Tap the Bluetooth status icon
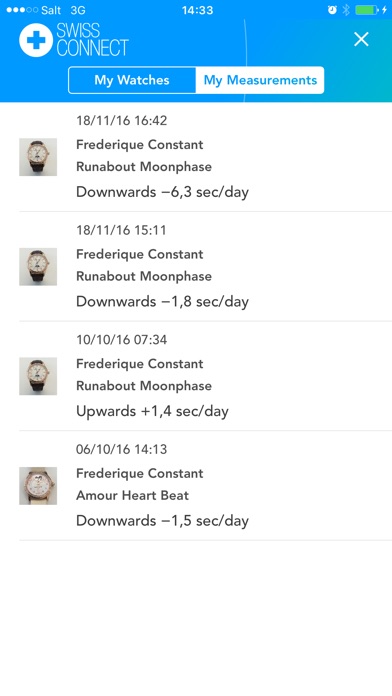Viewport: 392px width, 696px height. coord(346,10)
